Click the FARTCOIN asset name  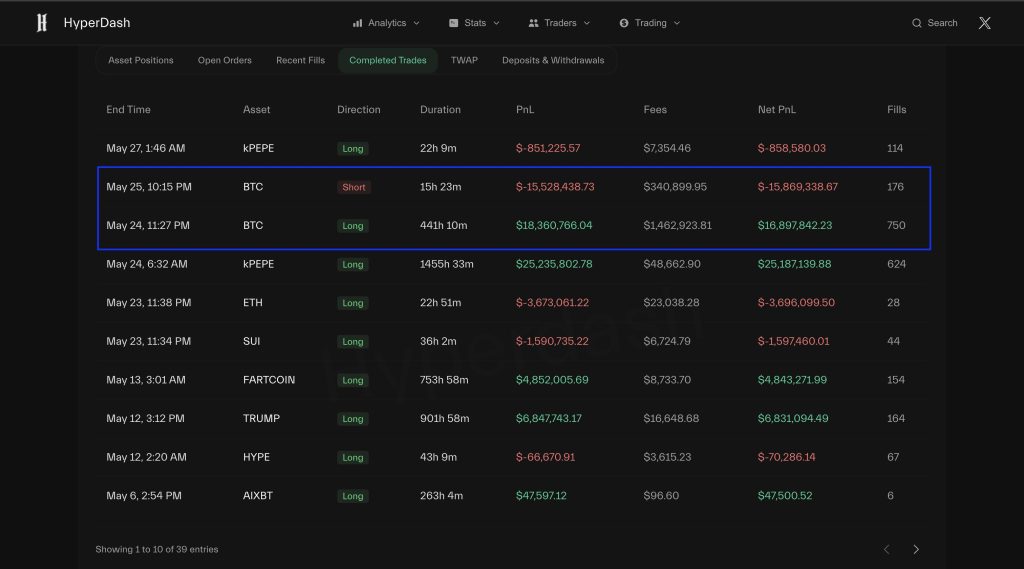pyautogui.click(x=269, y=380)
